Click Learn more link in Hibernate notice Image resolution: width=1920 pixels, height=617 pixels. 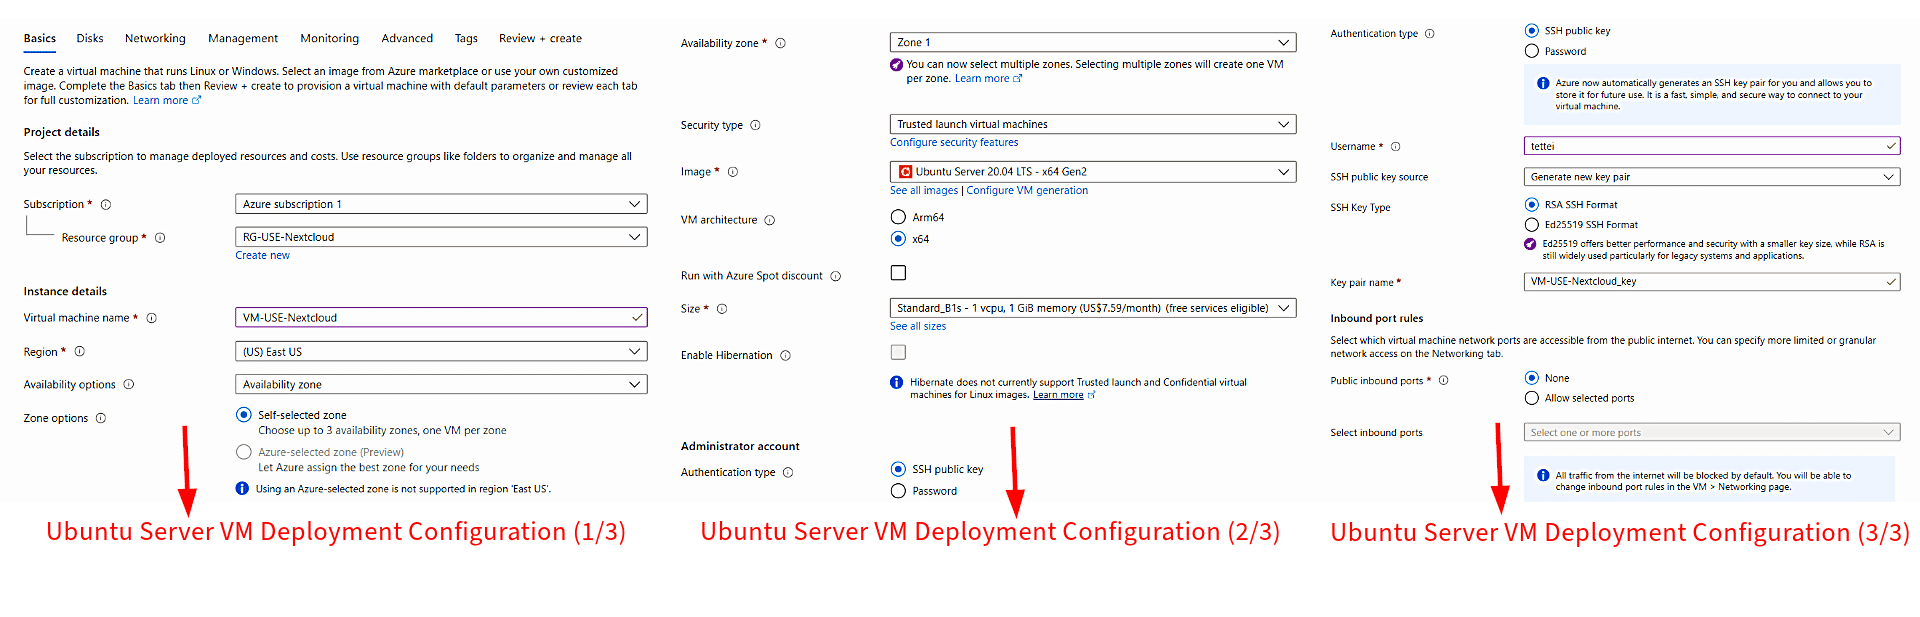(1058, 395)
